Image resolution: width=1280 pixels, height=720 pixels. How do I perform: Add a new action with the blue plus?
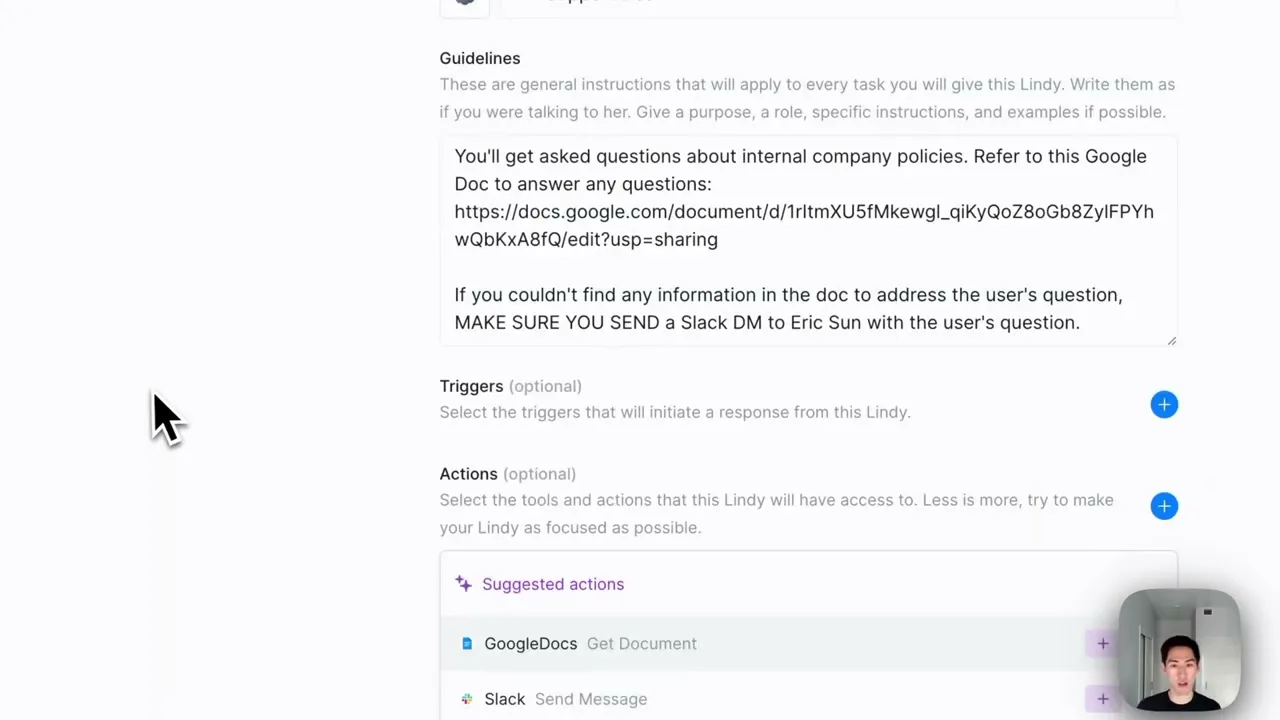[x=1164, y=506]
